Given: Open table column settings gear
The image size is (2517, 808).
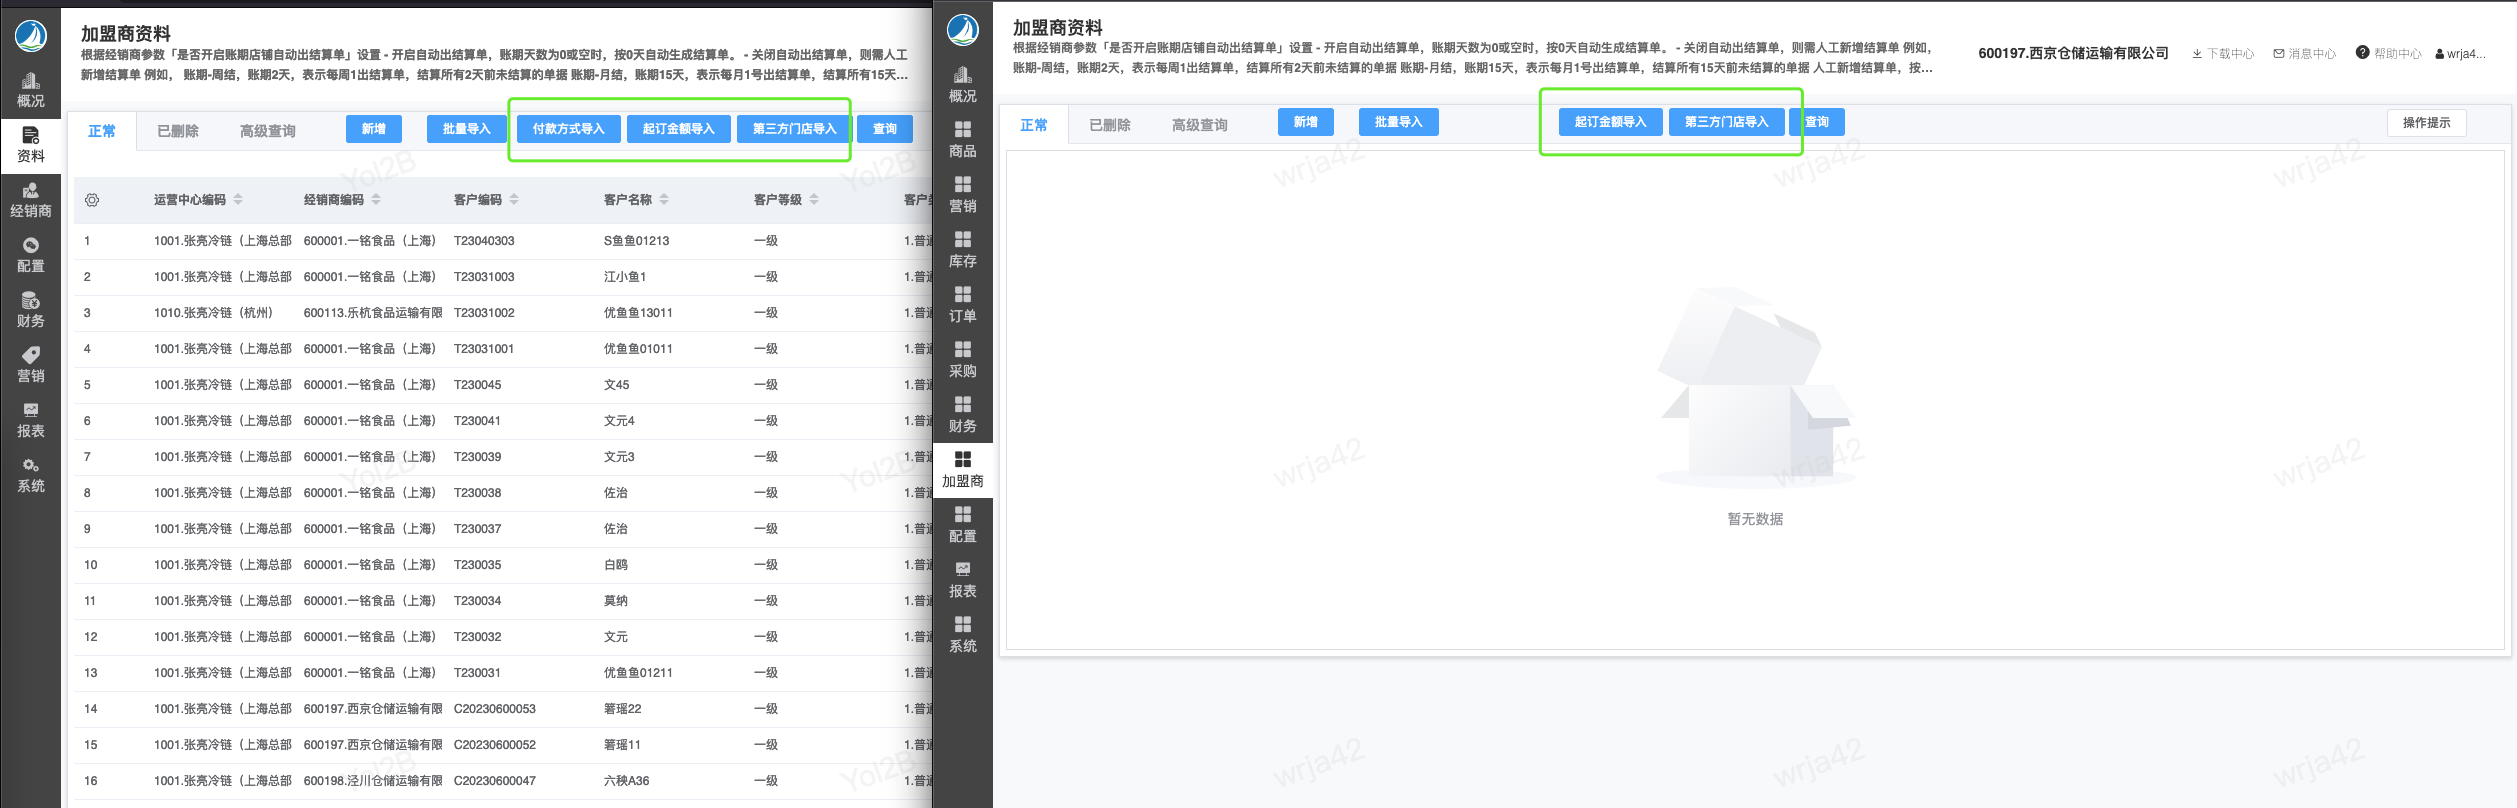Looking at the screenshot, I should click(92, 200).
